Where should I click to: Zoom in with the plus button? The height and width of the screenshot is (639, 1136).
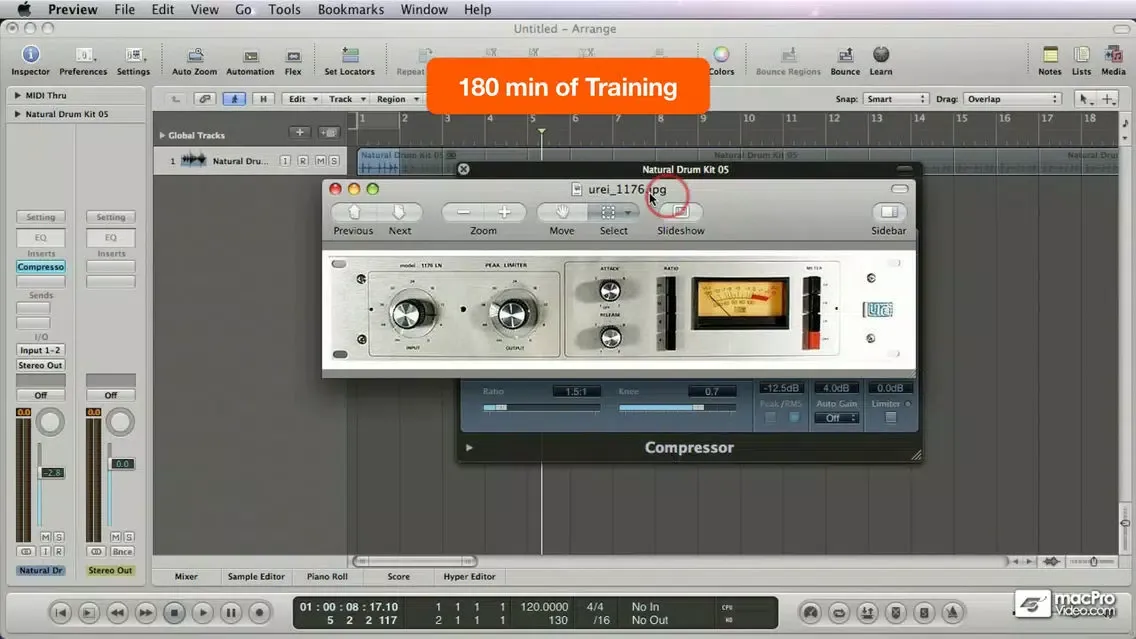click(x=505, y=212)
